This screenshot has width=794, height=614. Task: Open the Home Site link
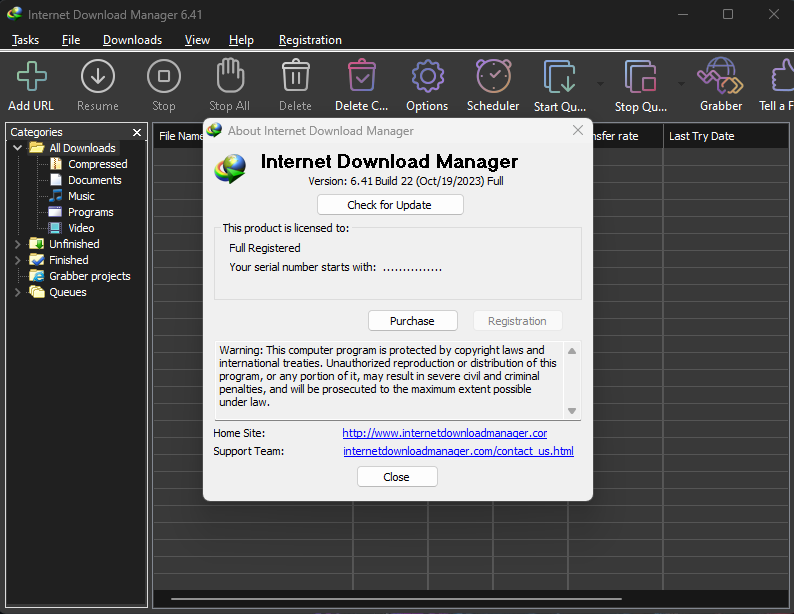pyautogui.click(x=445, y=433)
